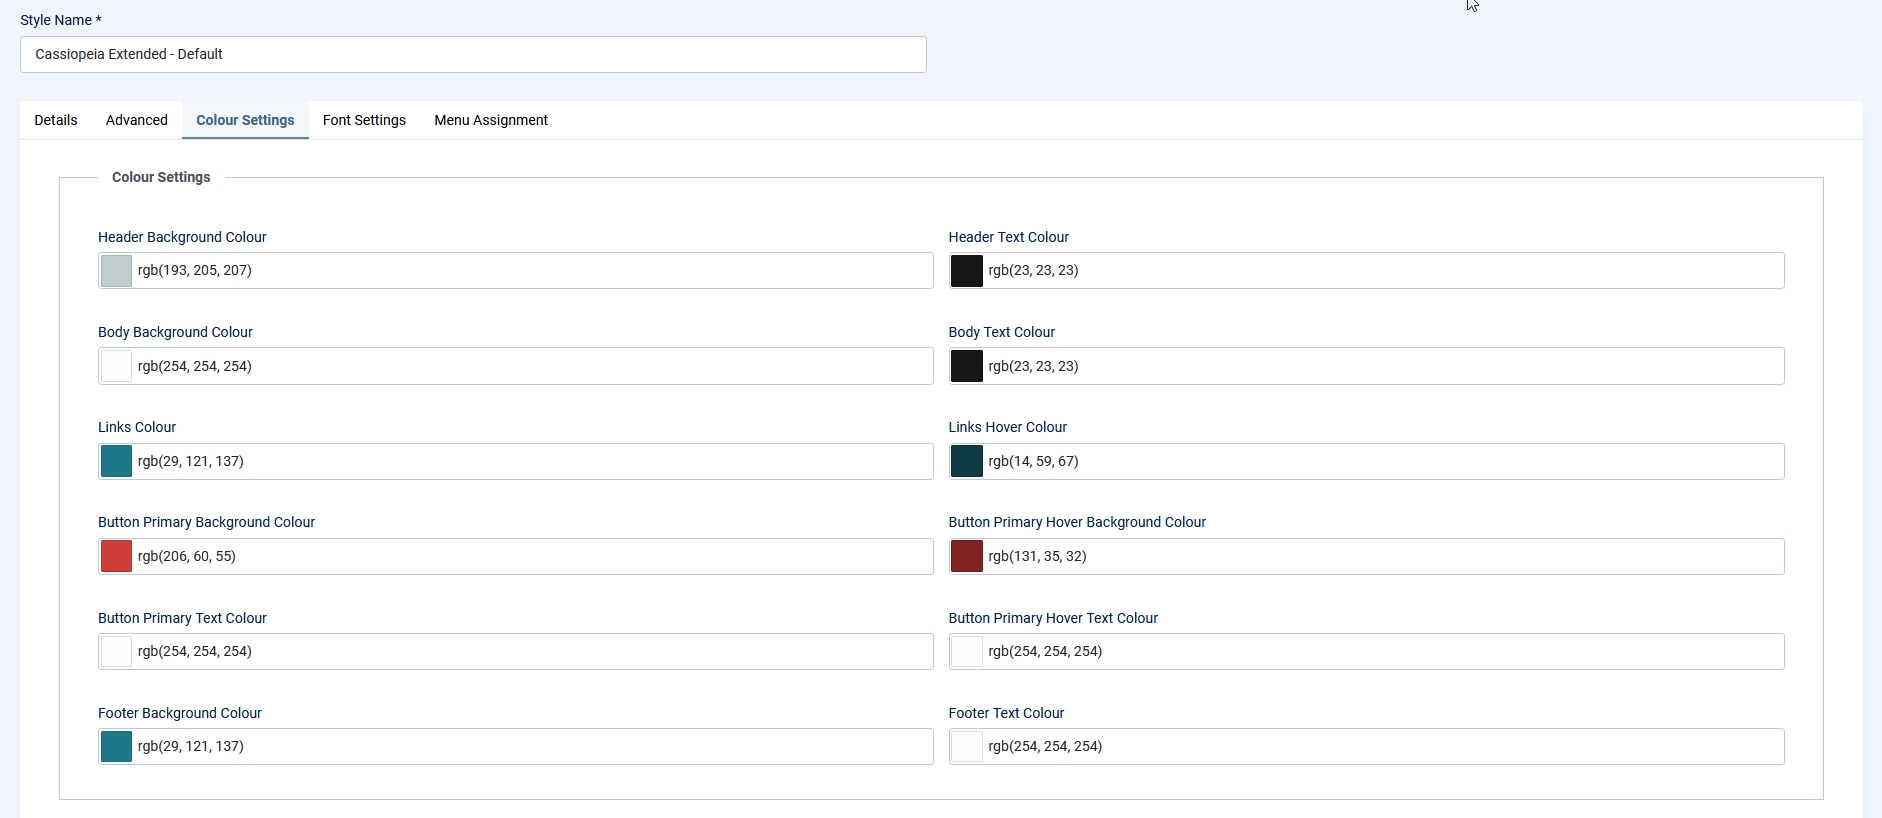The width and height of the screenshot is (1882, 818).
Task: Edit the Header Text Colour value field
Action: pyautogui.click(x=1380, y=271)
